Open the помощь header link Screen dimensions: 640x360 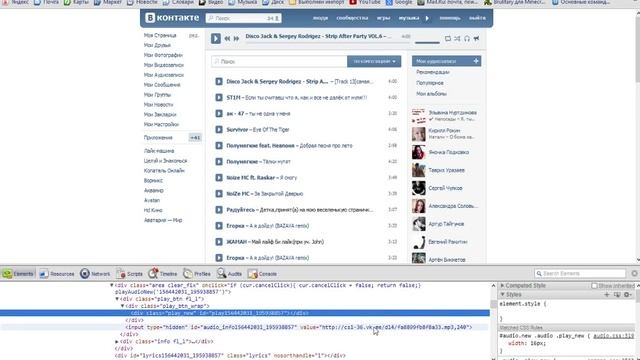click(450, 18)
